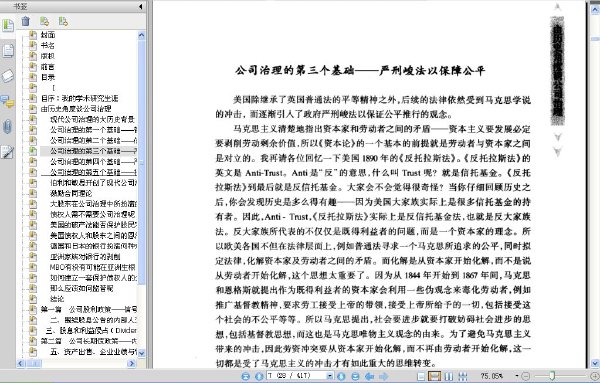This screenshot has height=383, width=600.
Task: Click the 75.05% zoom value
Action: (492, 376)
